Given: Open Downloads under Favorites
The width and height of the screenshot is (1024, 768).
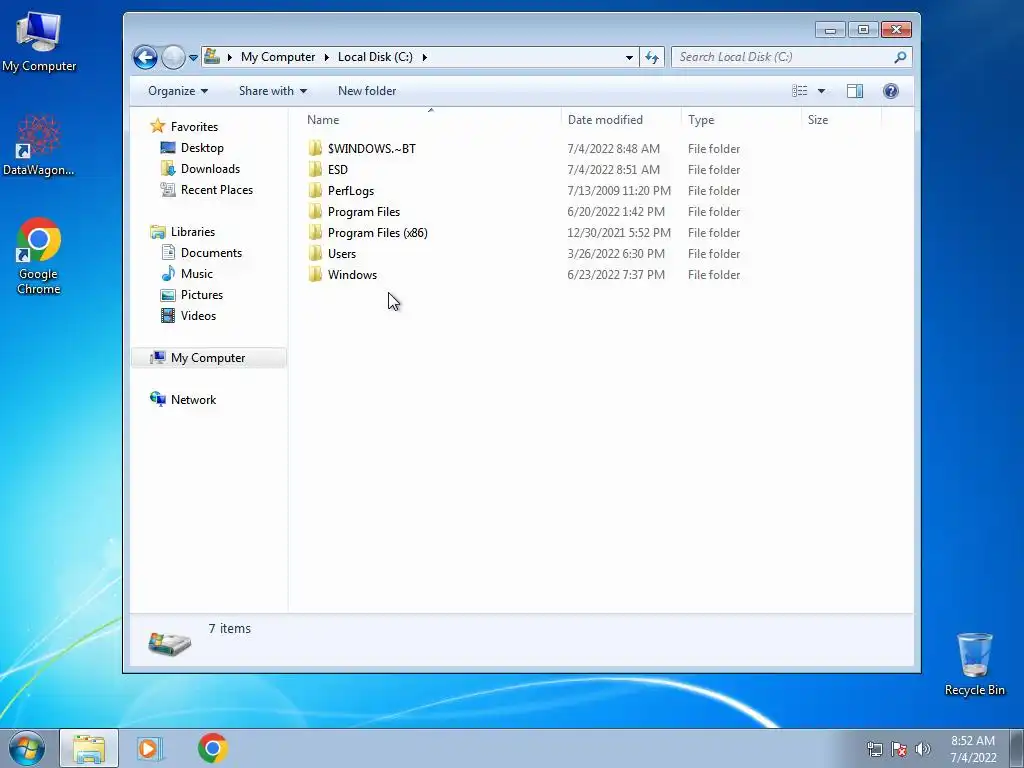Looking at the screenshot, I should (210, 168).
